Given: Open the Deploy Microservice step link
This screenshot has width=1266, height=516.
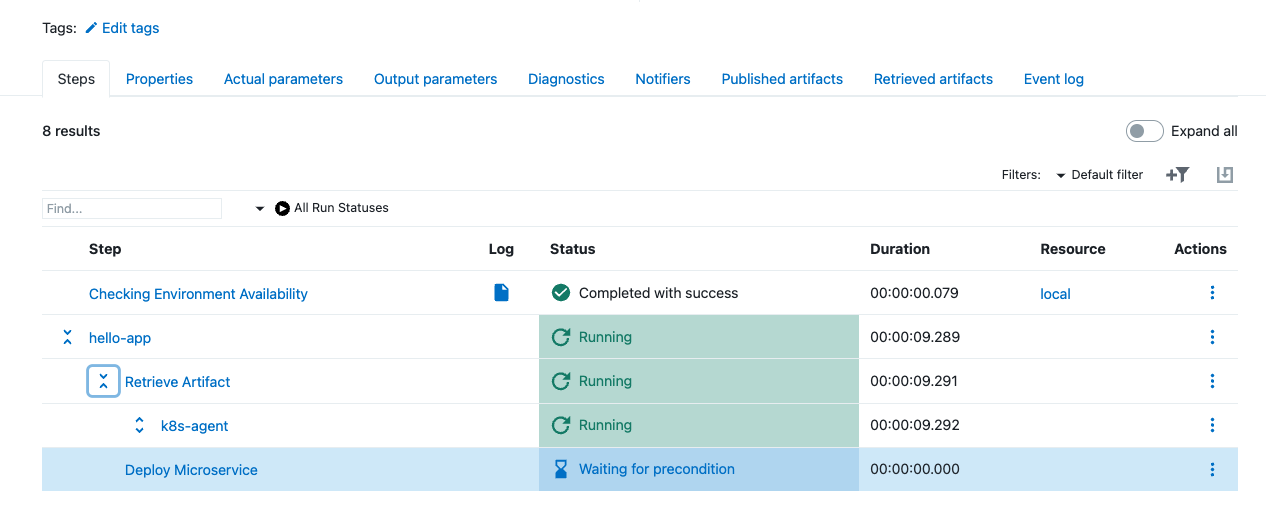Looking at the screenshot, I should coord(191,470).
